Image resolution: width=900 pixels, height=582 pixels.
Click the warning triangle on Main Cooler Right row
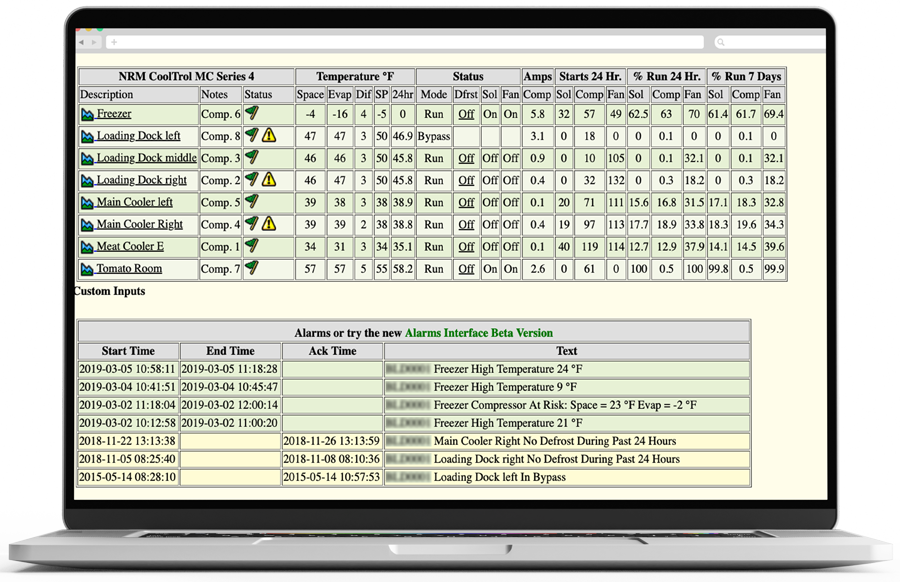(269, 224)
